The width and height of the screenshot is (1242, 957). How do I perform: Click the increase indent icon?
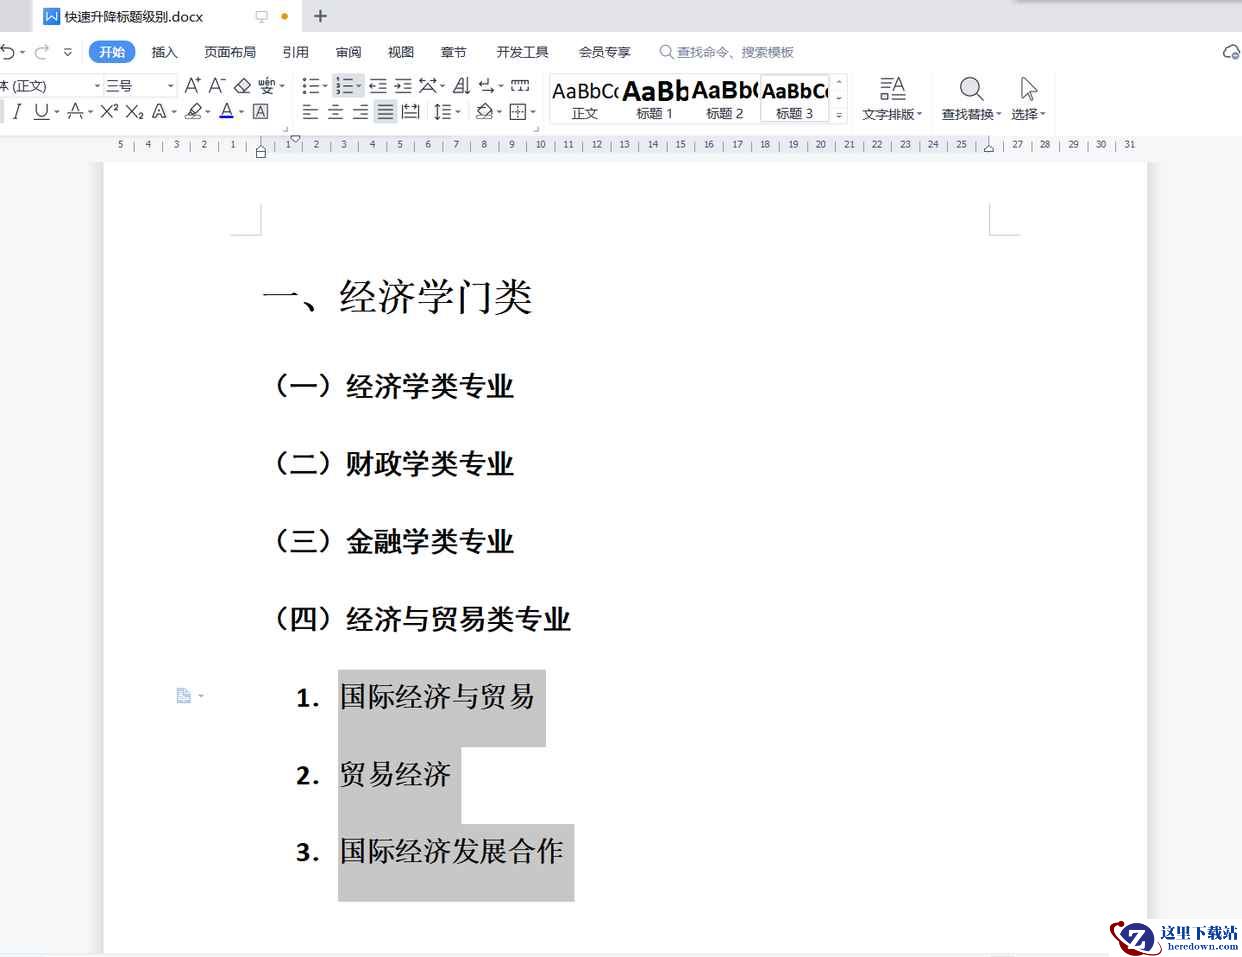coord(403,86)
